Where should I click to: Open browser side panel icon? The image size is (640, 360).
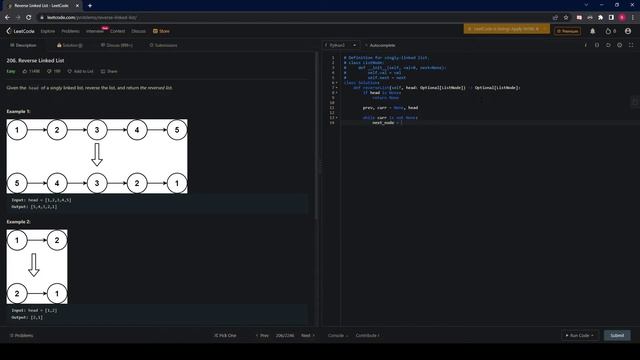click(x=611, y=18)
